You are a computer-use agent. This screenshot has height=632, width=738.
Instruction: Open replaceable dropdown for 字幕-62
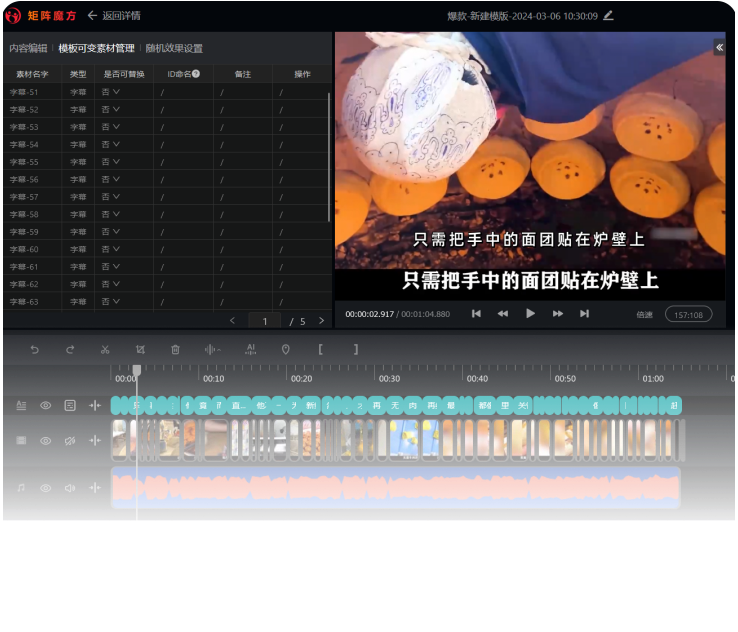coord(111,284)
